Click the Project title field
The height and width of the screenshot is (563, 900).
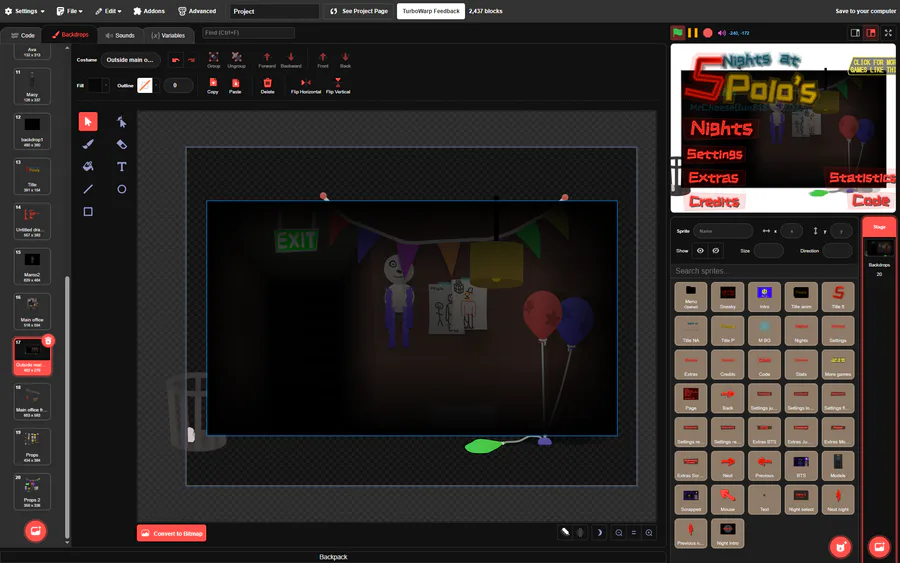(274, 11)
